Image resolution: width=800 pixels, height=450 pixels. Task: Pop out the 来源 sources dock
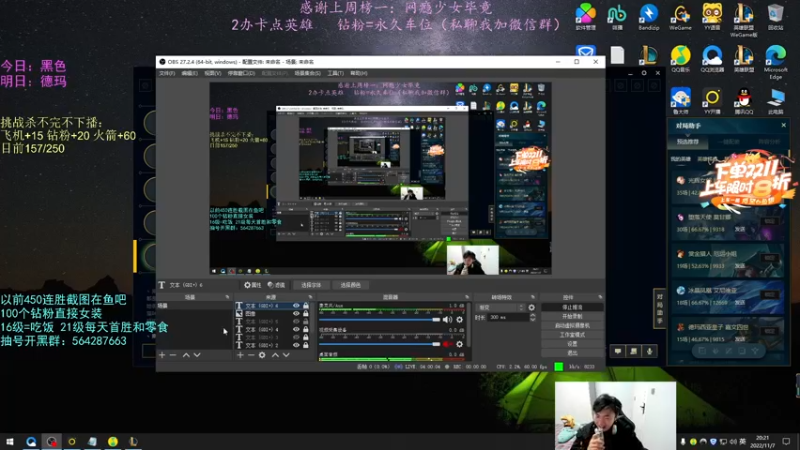311,297
